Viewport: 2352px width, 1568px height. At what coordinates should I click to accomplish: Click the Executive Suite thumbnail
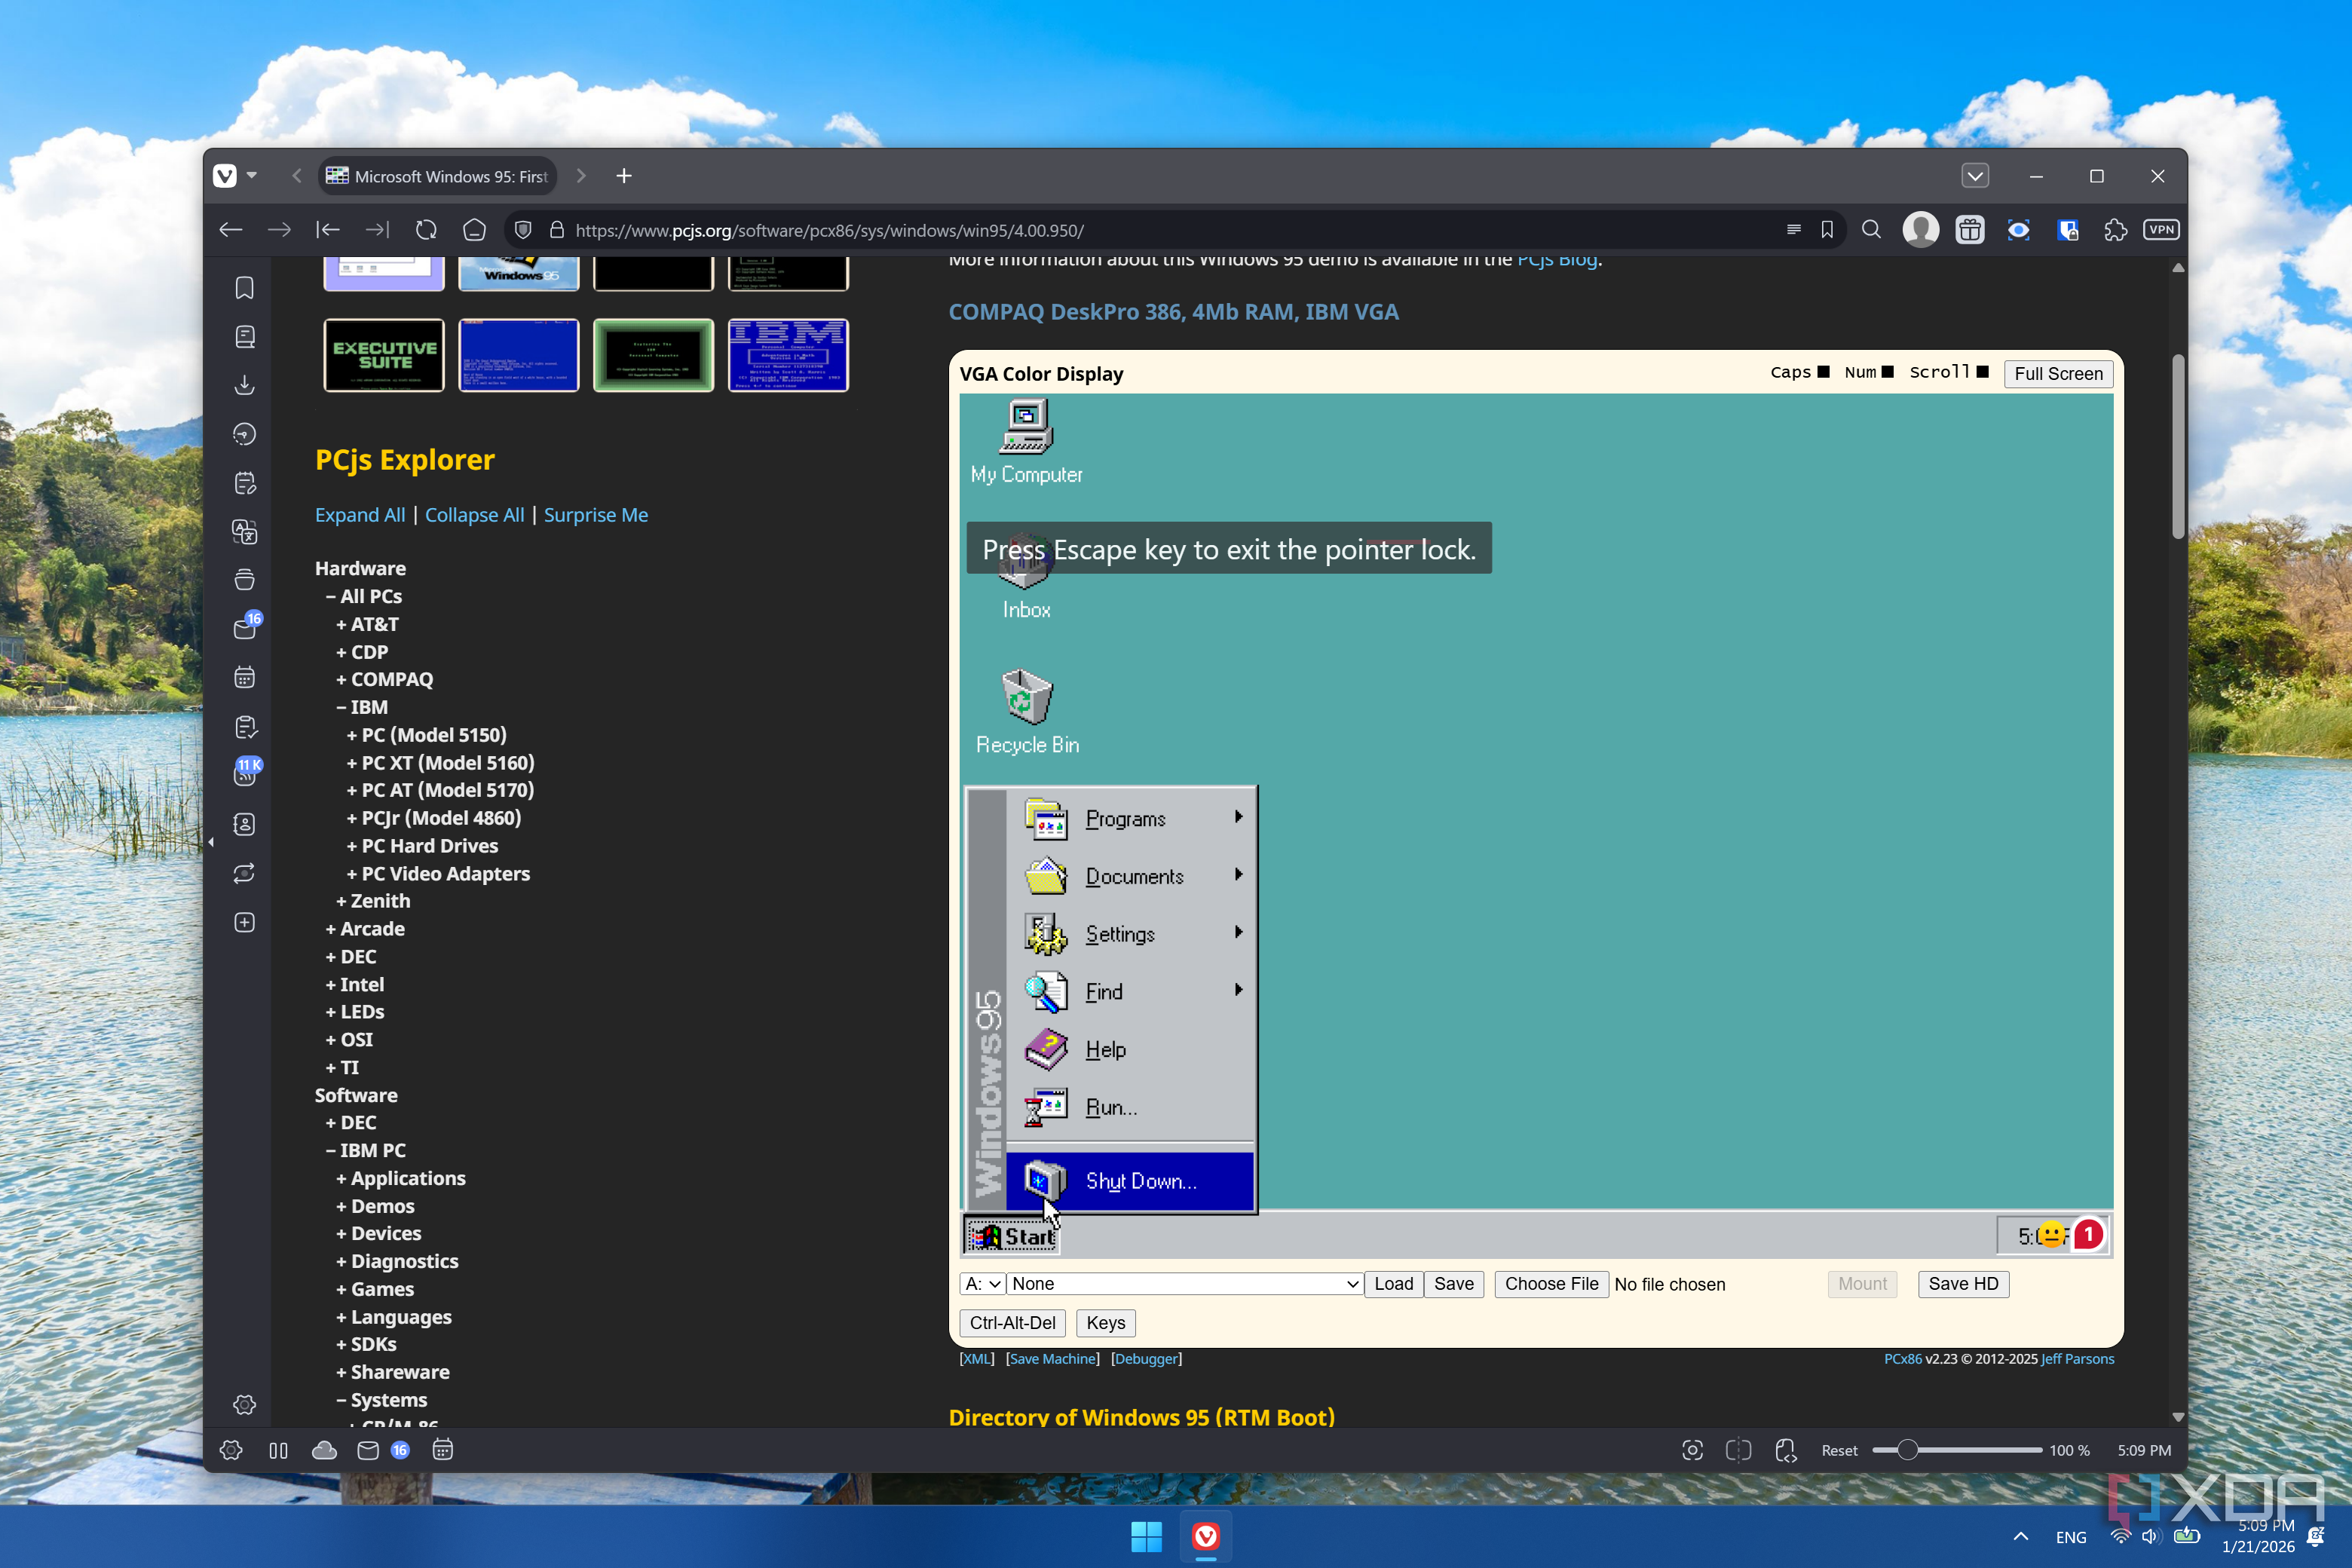coord(384,355)
